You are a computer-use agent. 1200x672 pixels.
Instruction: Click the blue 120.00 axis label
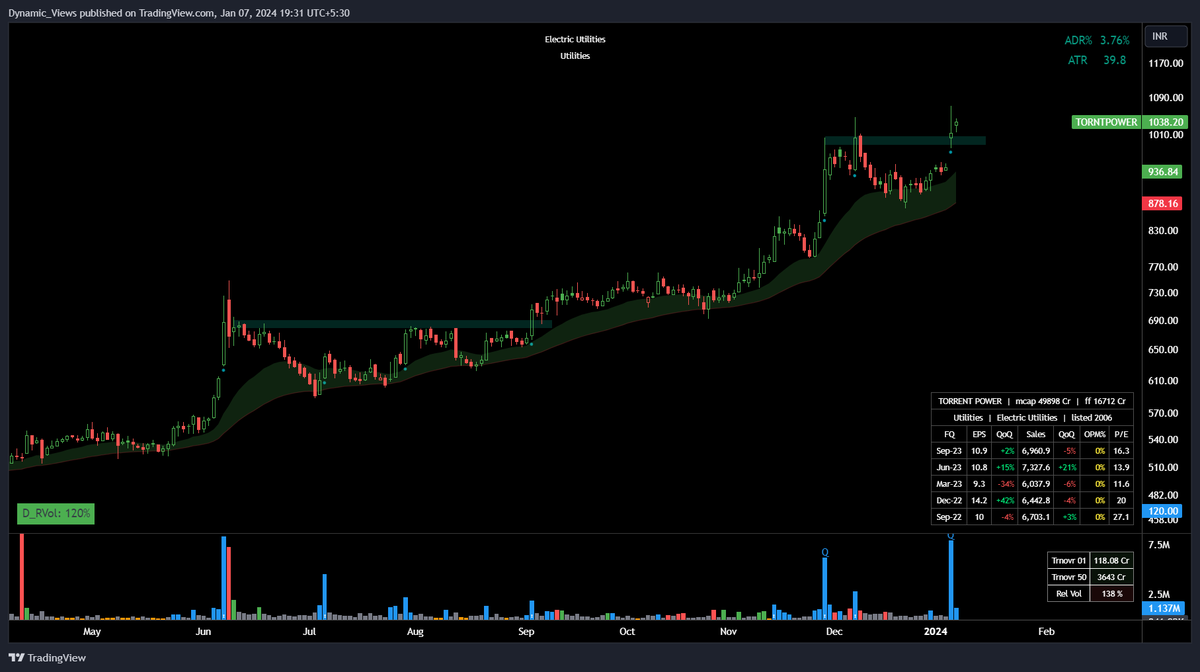tap(1162, 510)
